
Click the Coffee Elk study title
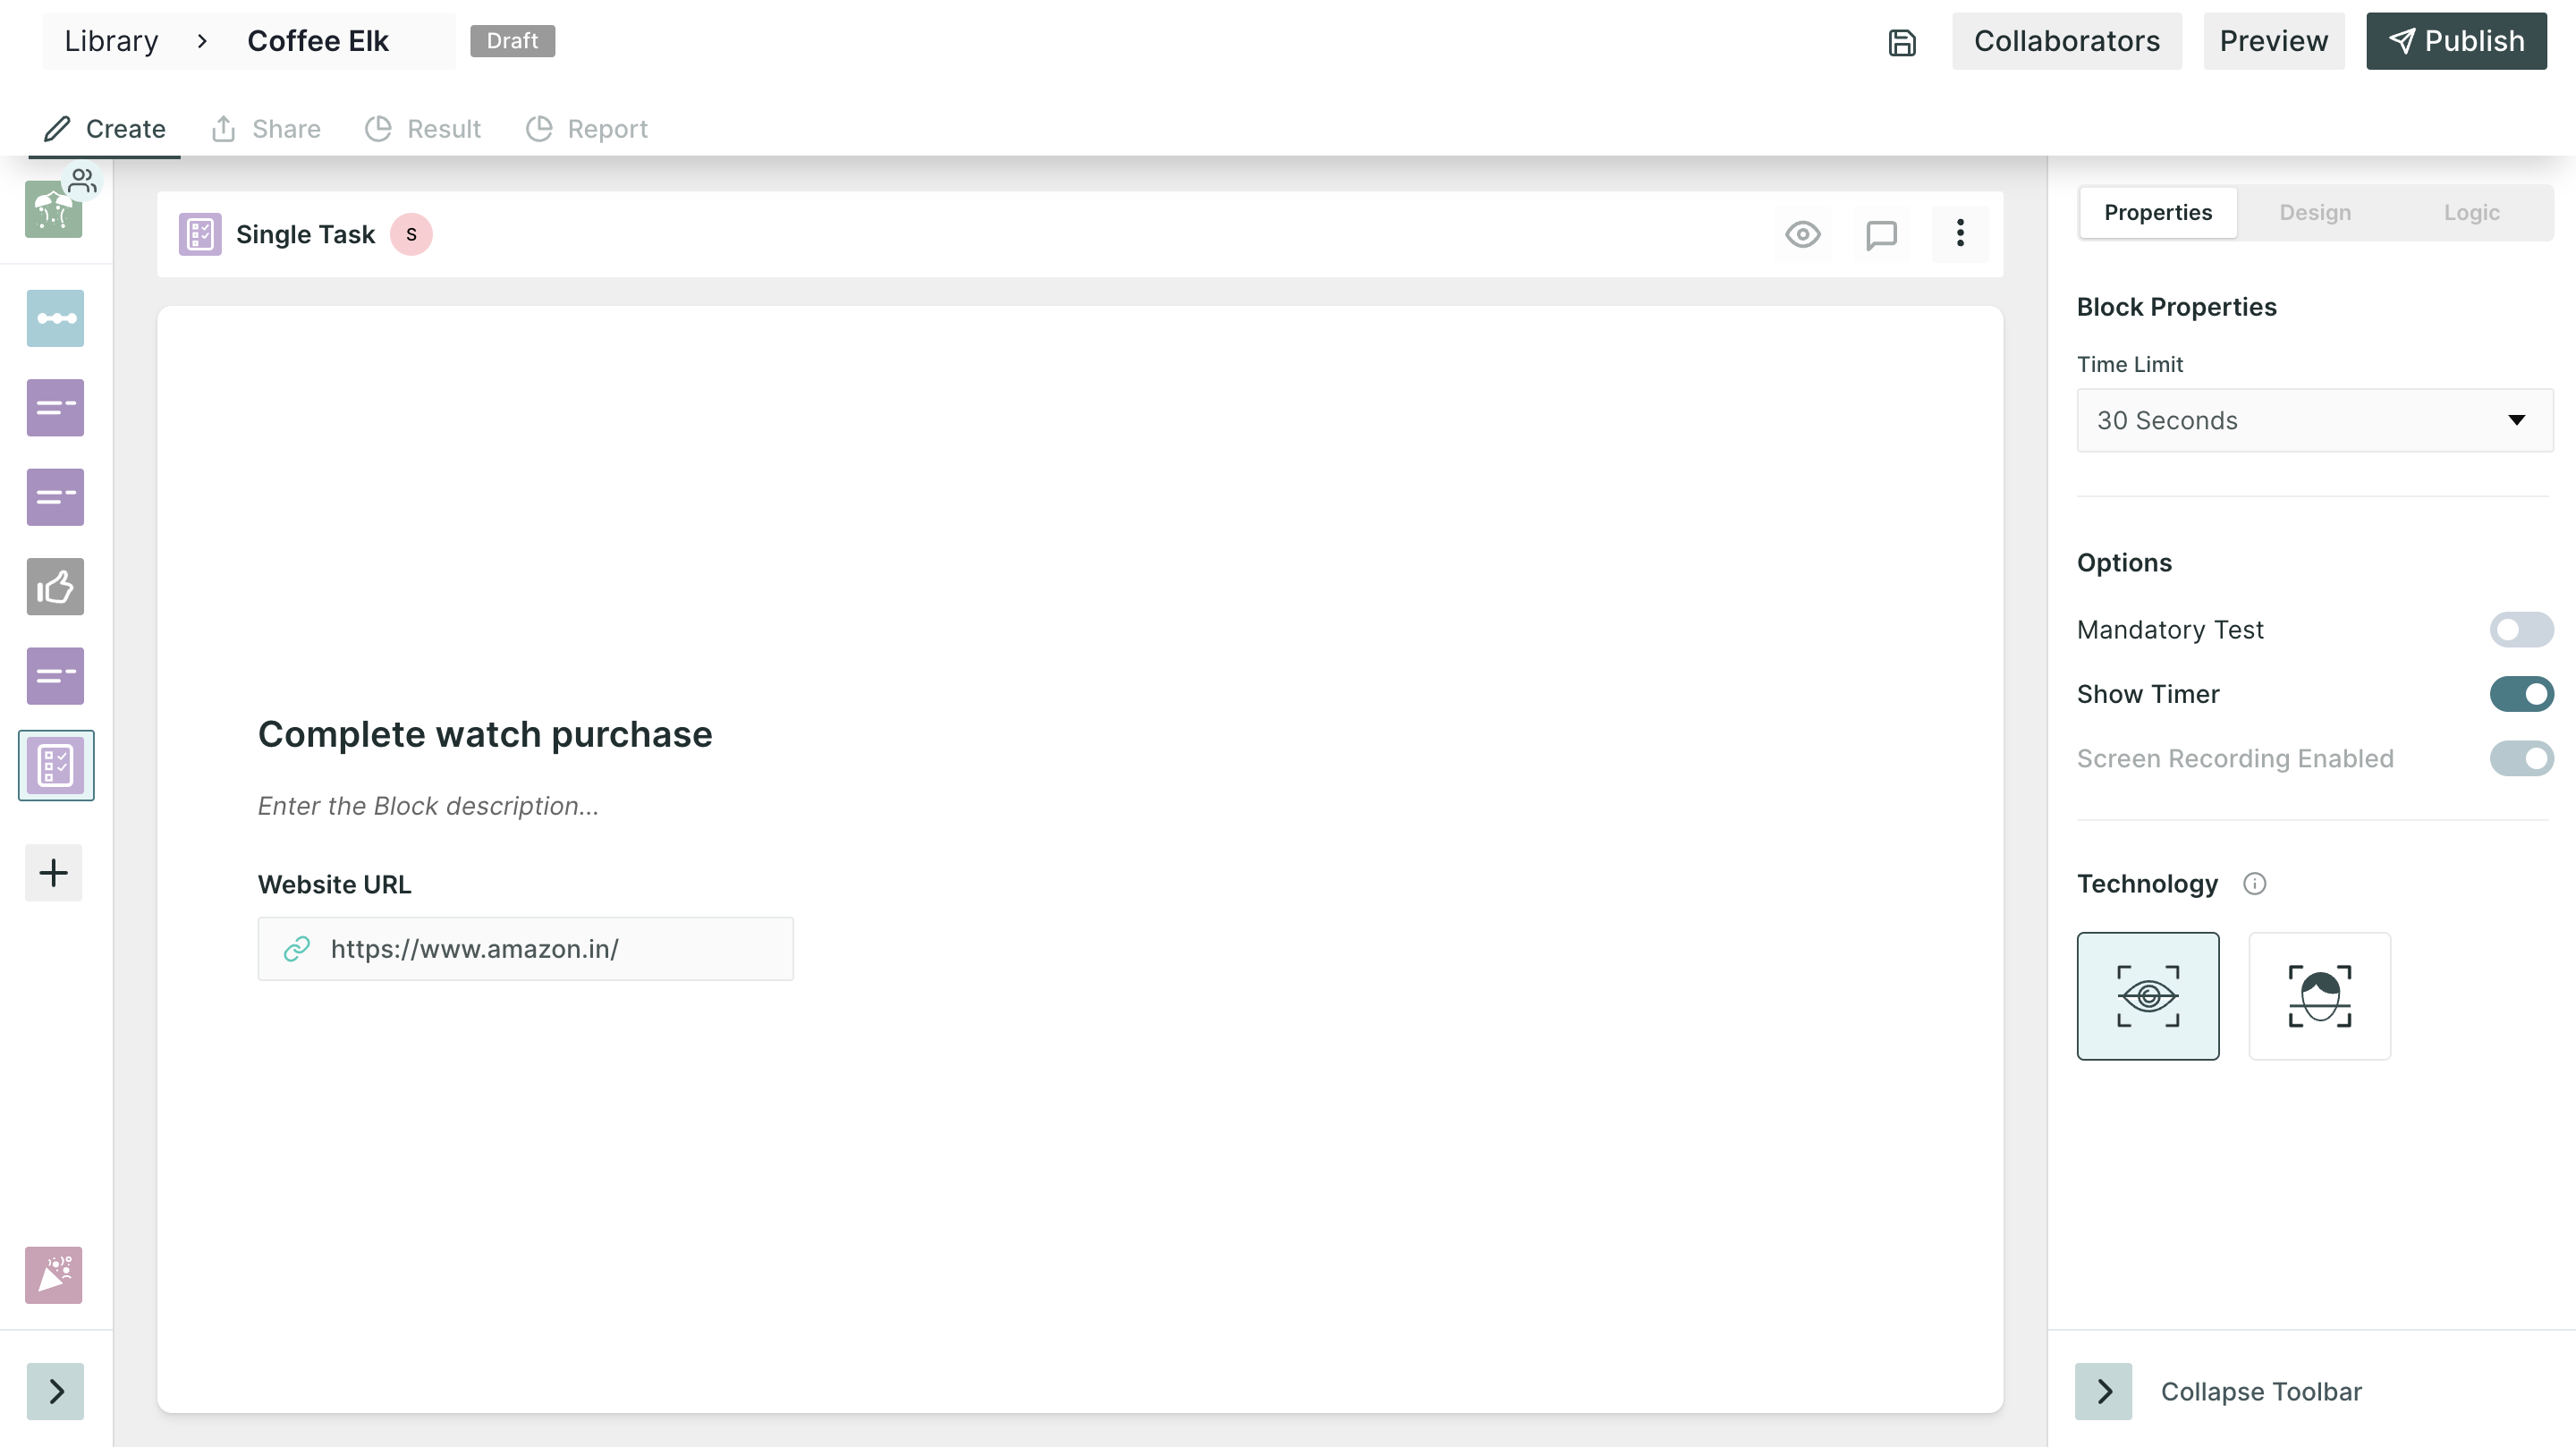(318, 42)
